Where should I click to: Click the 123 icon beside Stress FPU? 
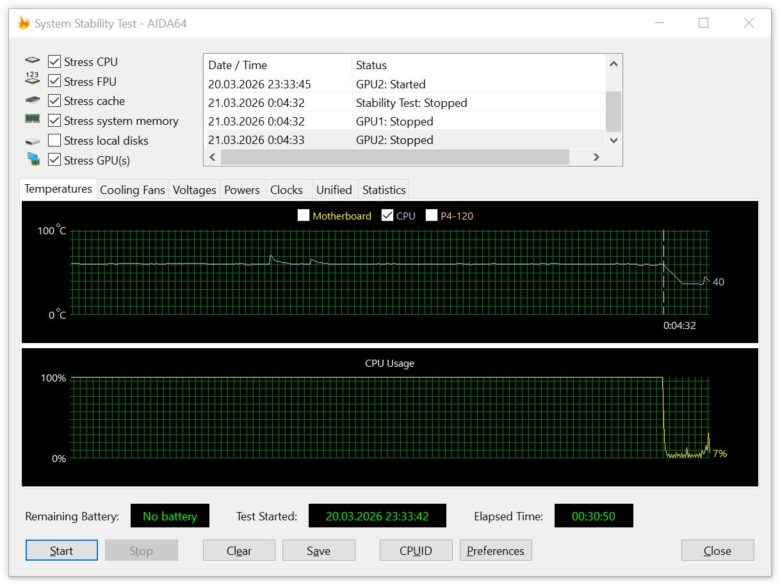click(x=32, y=78)
